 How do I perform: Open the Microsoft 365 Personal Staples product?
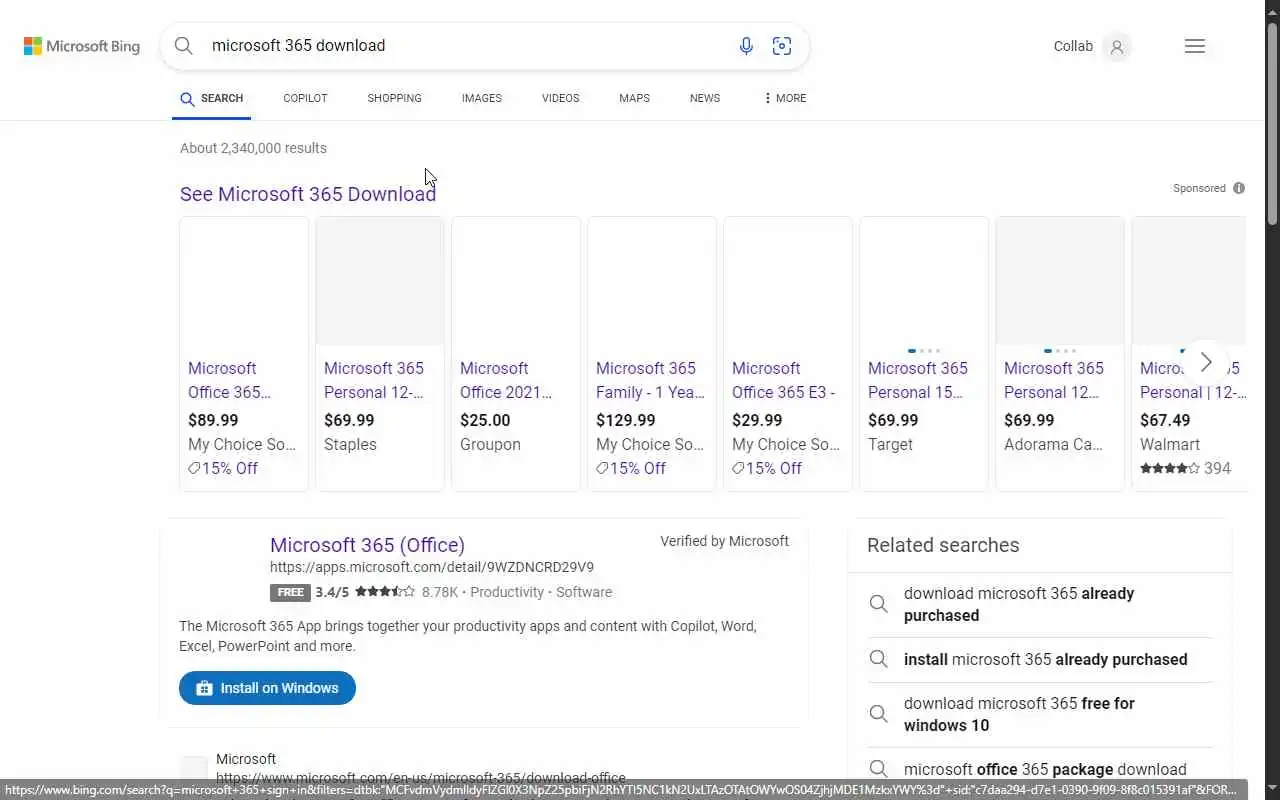[x=379, y=380]
